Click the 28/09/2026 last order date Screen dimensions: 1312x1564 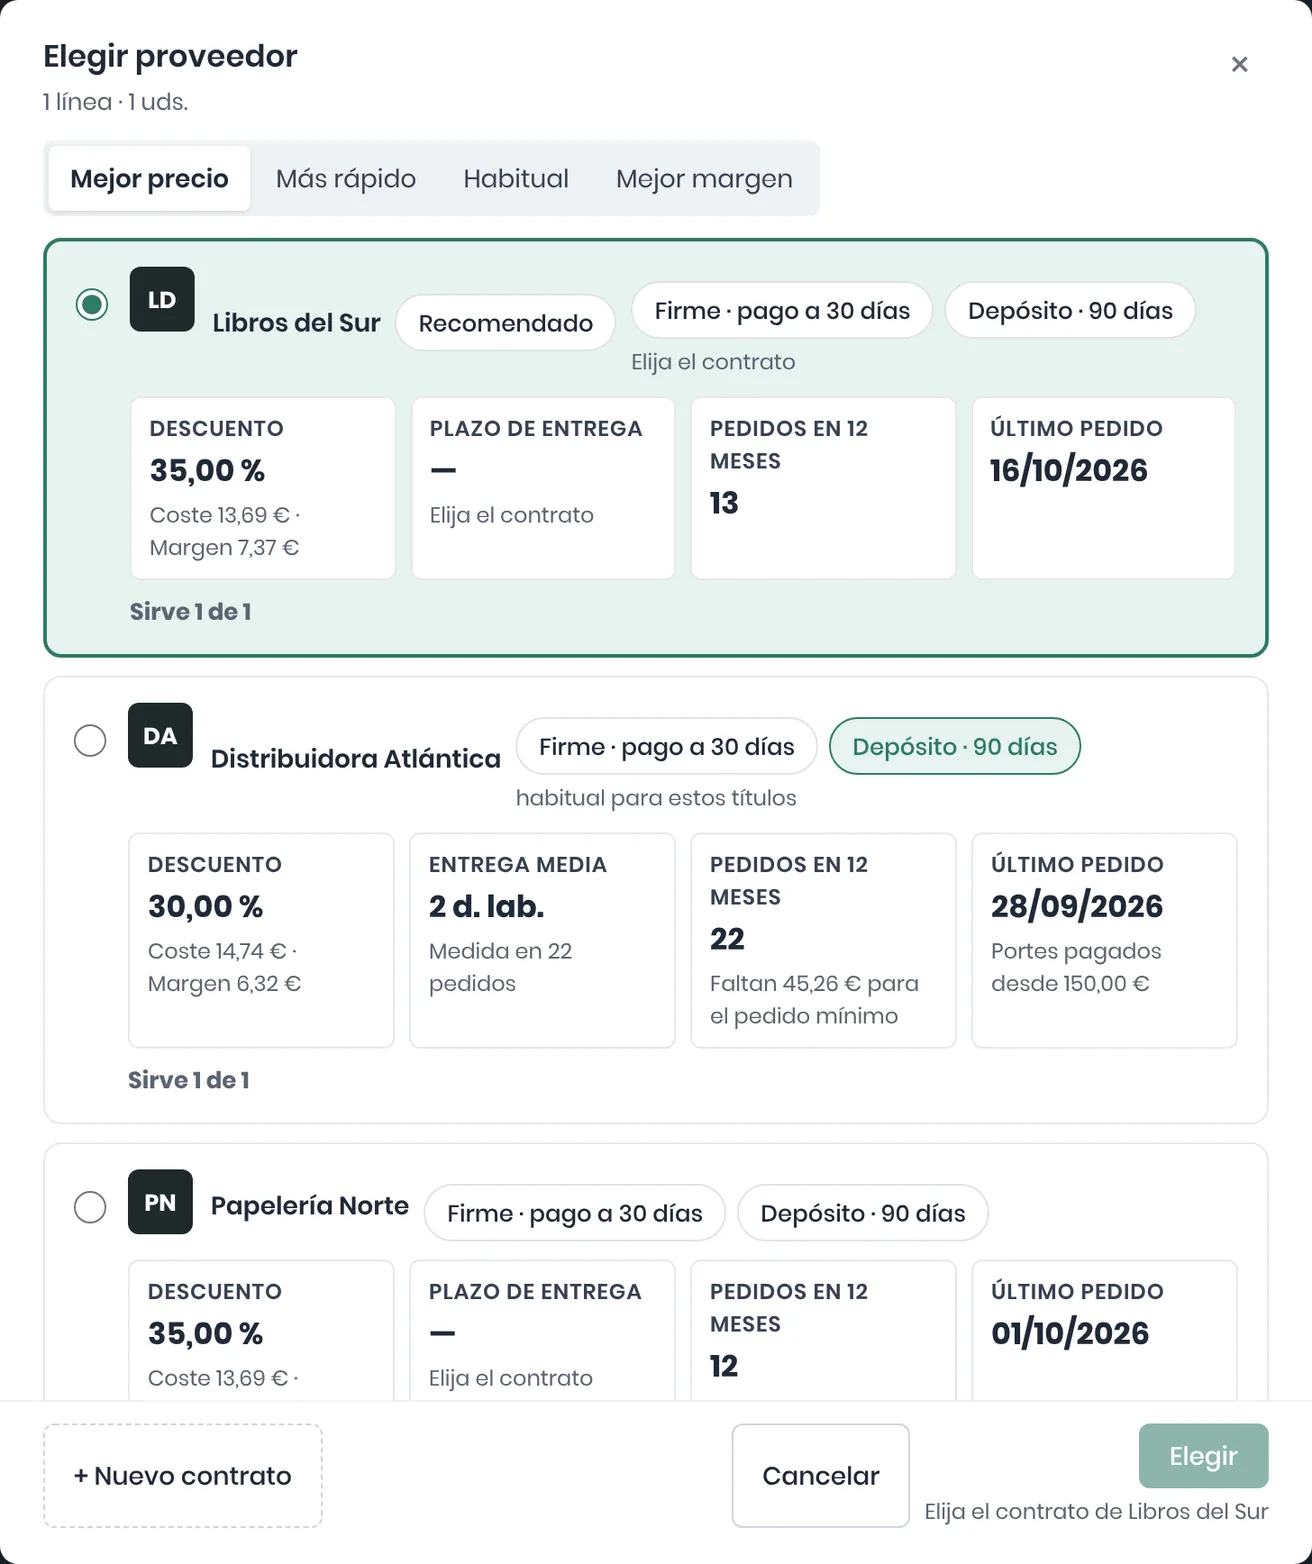coord(1077,906)
